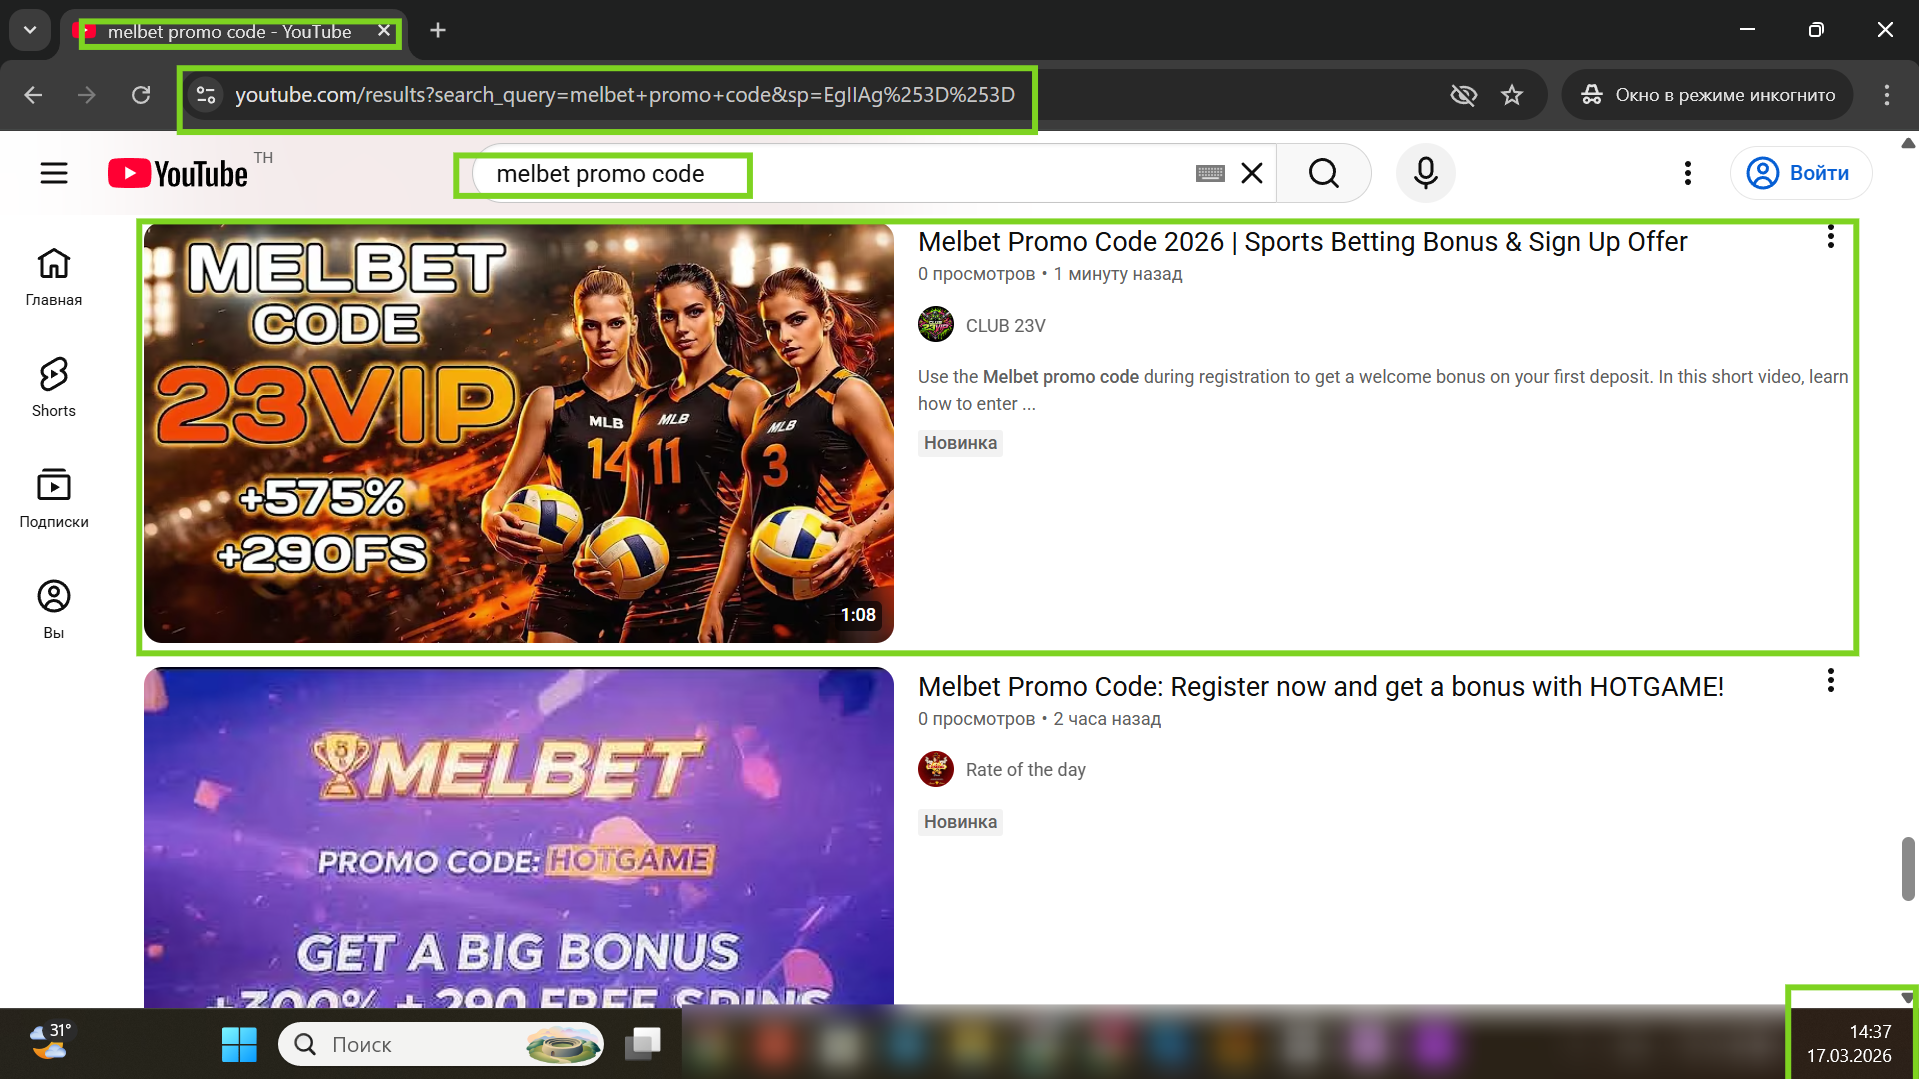
Task: Clear the search query with the X icon
Action: (x=1252, y=173)
